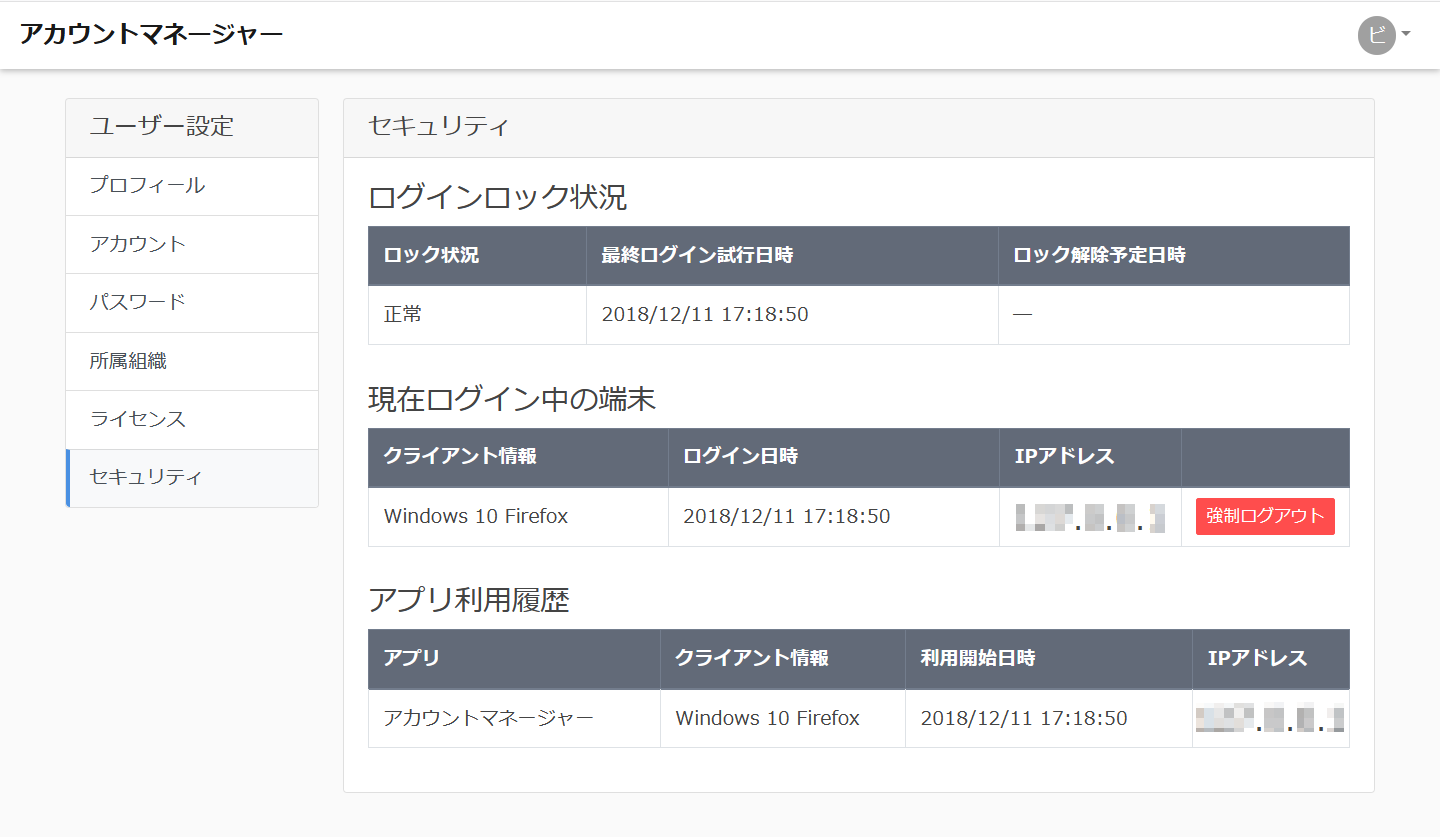Expand the user menu dropdown caret
The image size is (1440, 837).
[1406, 34]
